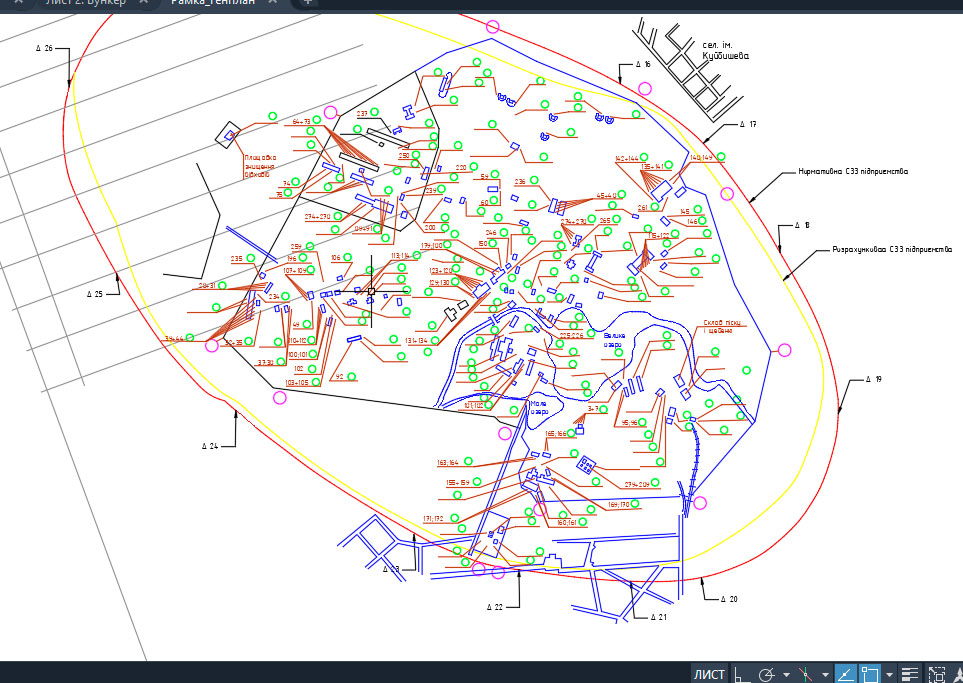The height and width of the screenshot is (683, 963).
Task: Open the Isometric Drafting plane dropdown
Action: [x=823, y=675]
